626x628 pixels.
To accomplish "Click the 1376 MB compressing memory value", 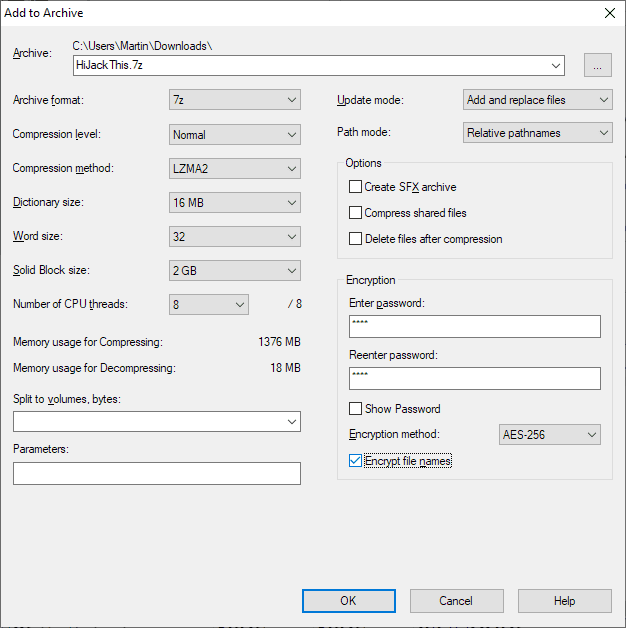I will [x=279, y=342].
